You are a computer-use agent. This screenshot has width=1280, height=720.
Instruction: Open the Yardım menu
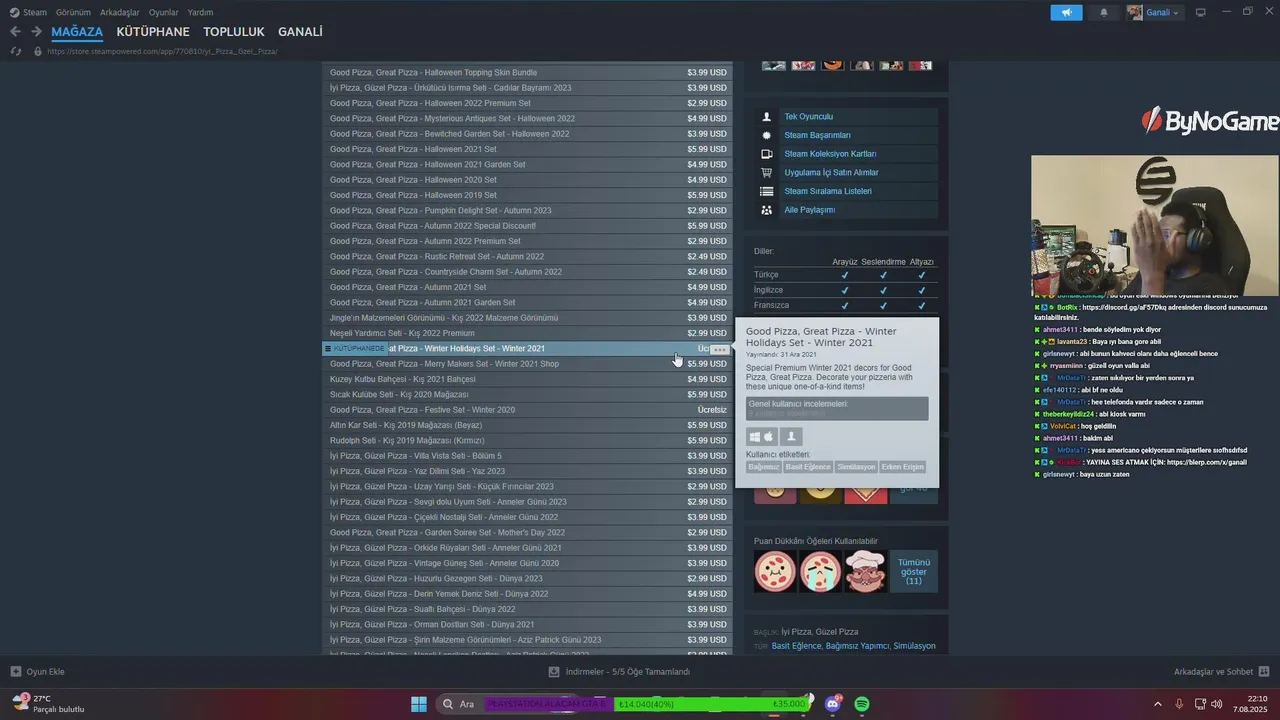click(200, 12)
